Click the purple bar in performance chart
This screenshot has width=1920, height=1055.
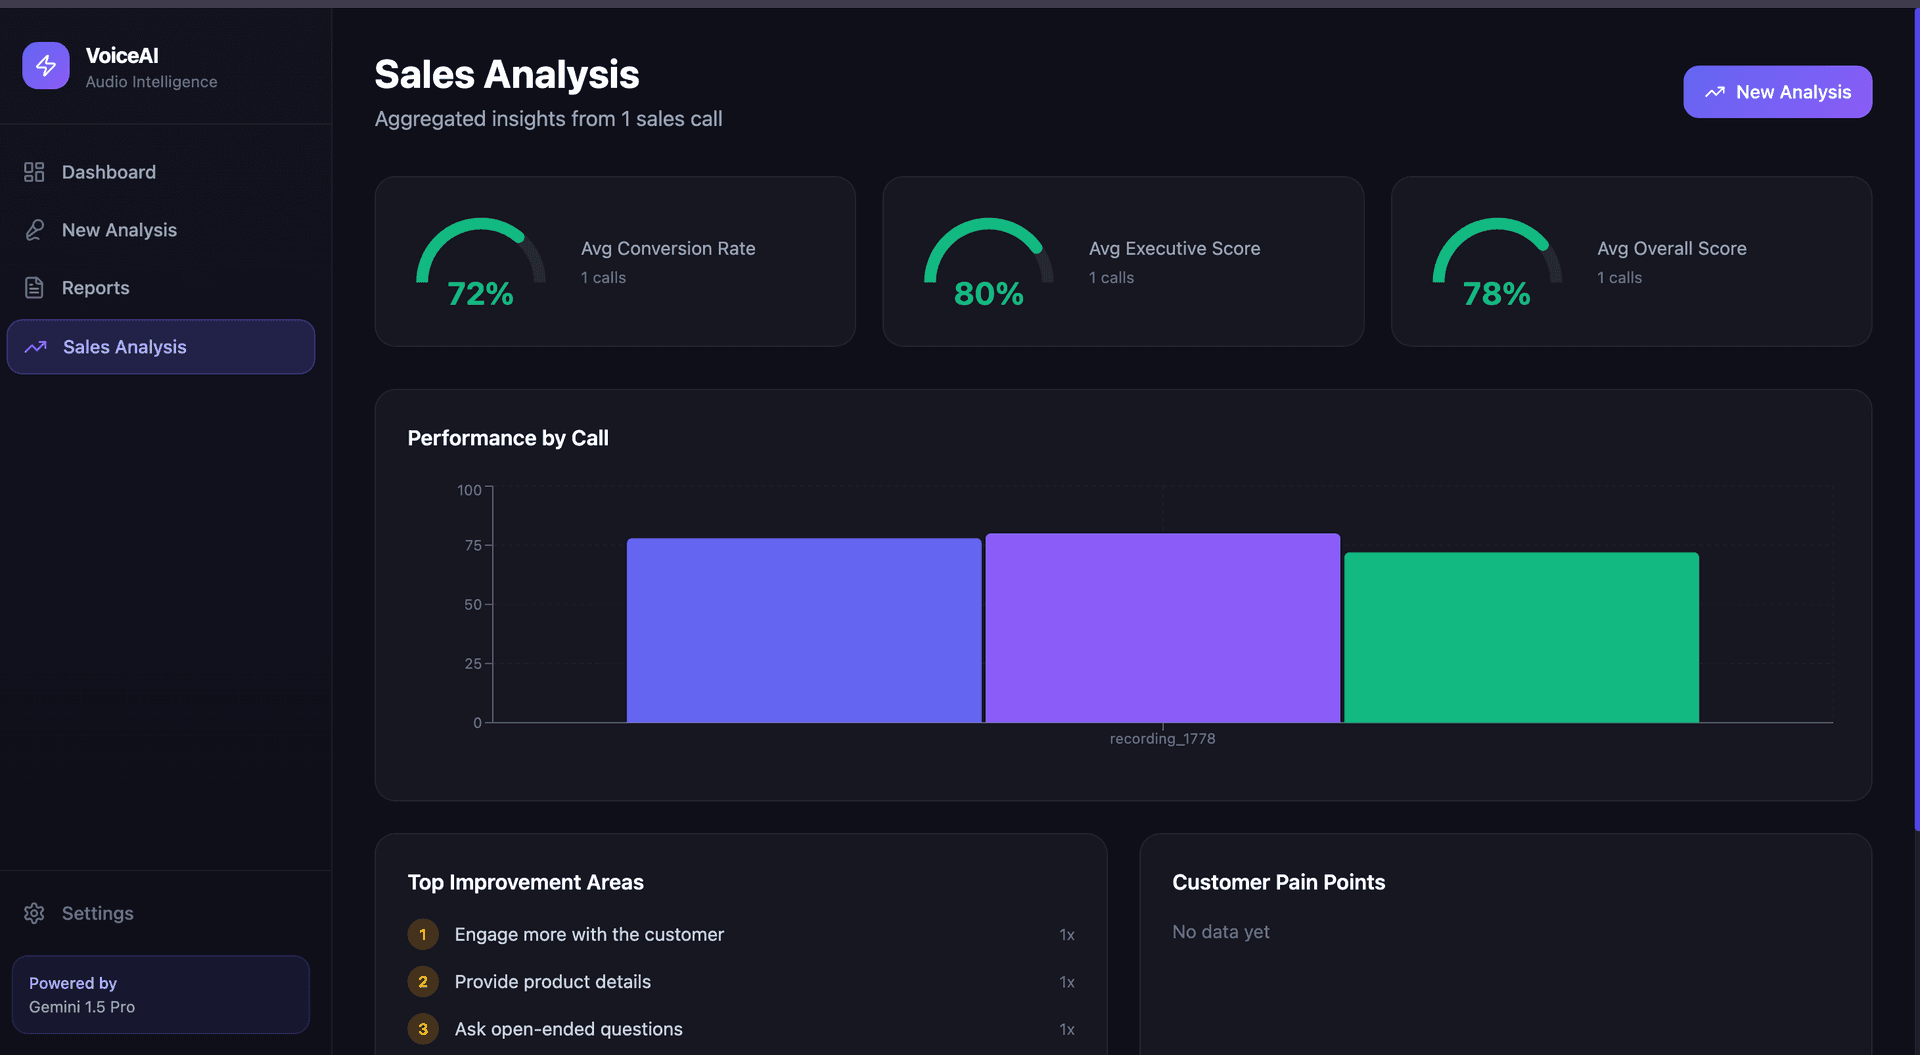click(1162, 628)
